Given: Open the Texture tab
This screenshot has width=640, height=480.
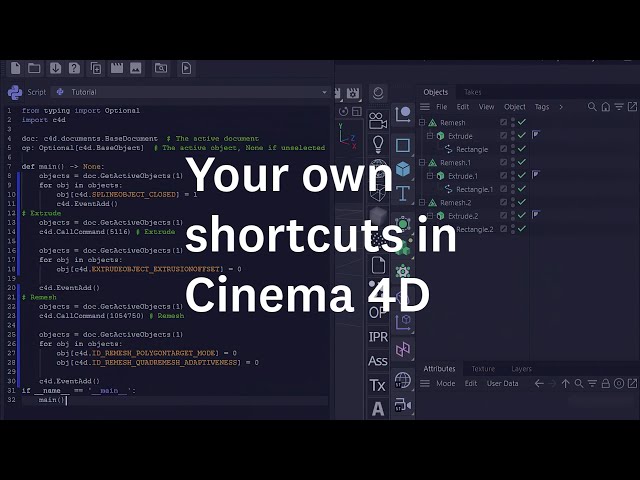Looking at the screenshot, I should click(483, 369).
